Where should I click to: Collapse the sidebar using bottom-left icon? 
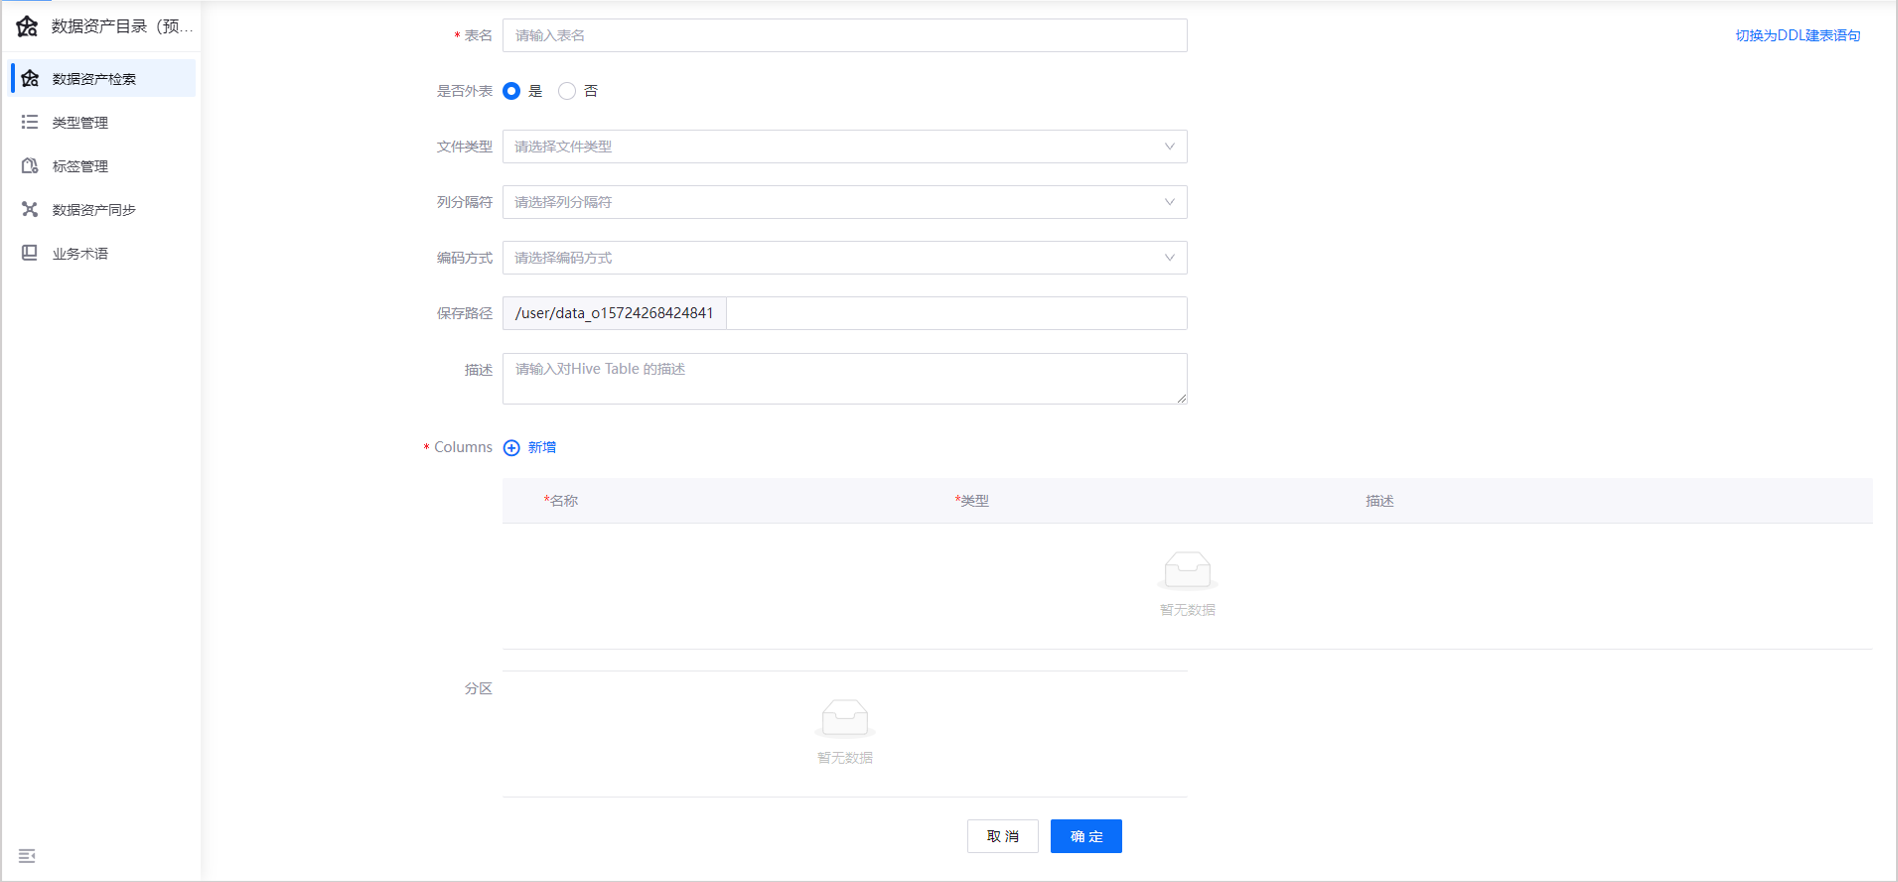point(27,856)
